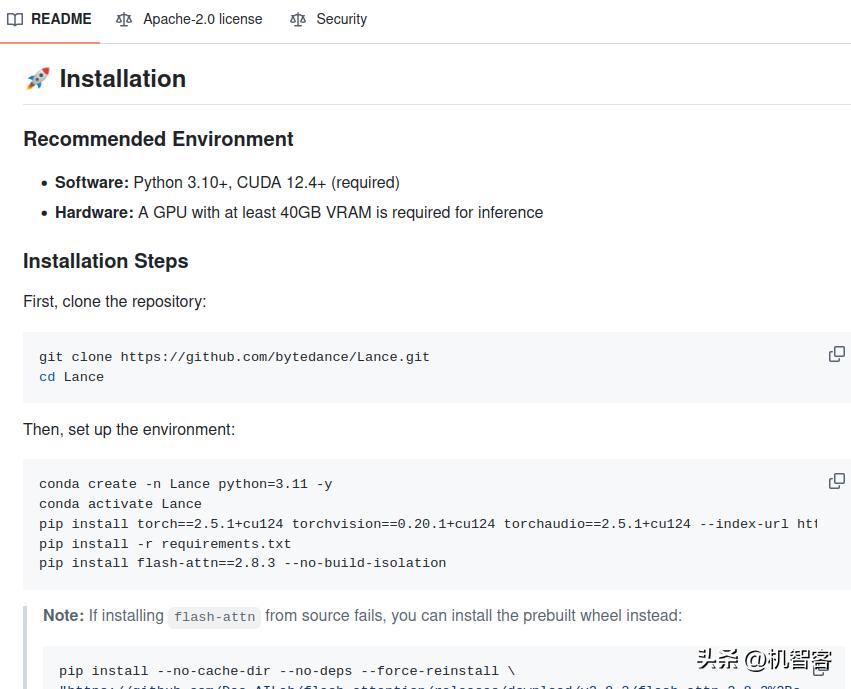Click the flash-attn==2.8.3 install line
The width and height of the screenshot is (851, 689).
(242, 563)
